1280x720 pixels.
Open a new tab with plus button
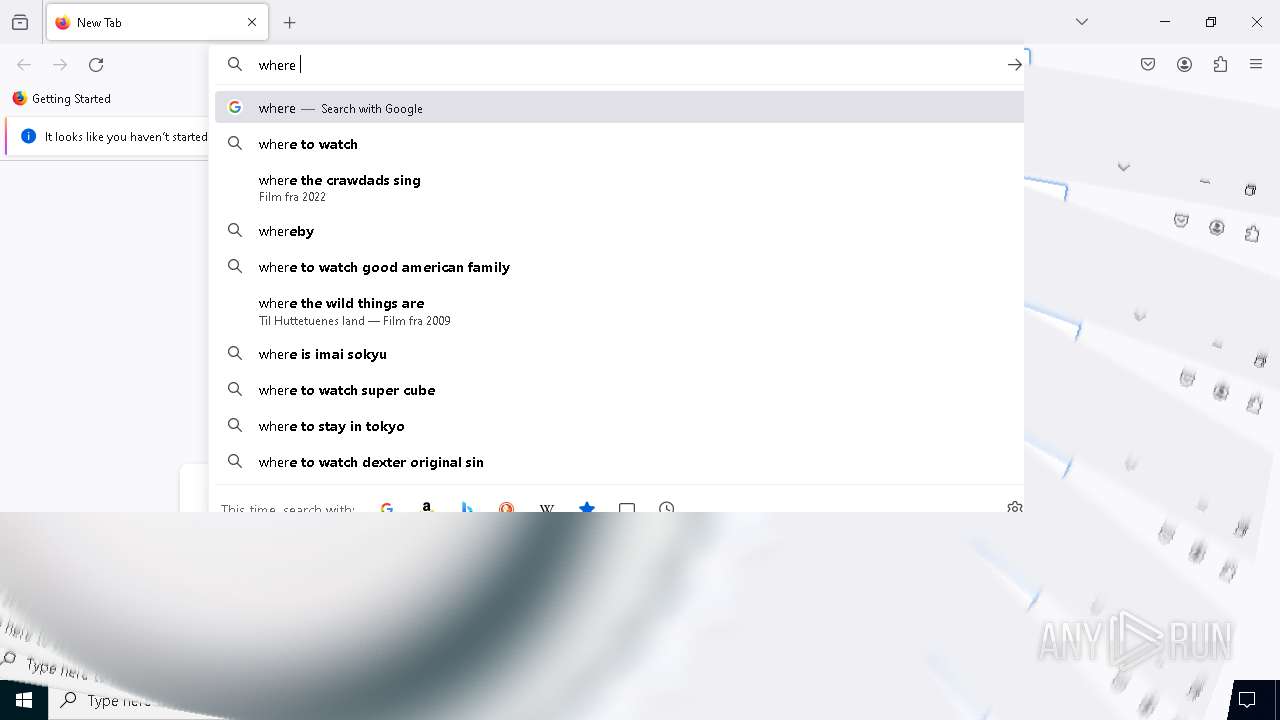[x=290, y=22]
